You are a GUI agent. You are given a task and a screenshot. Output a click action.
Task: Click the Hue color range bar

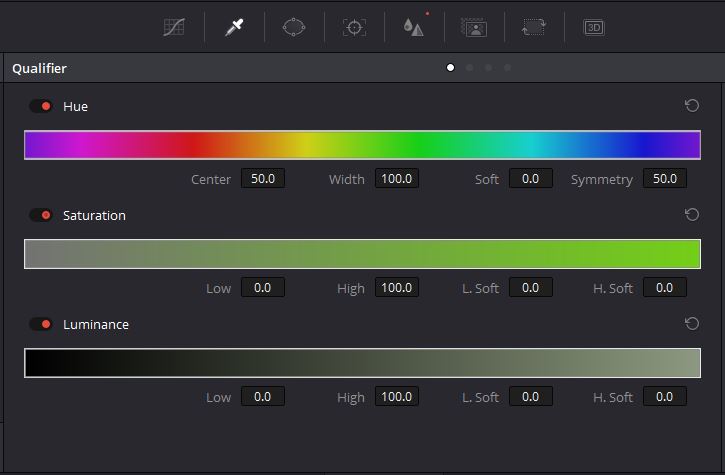click(x=362, y=145)
